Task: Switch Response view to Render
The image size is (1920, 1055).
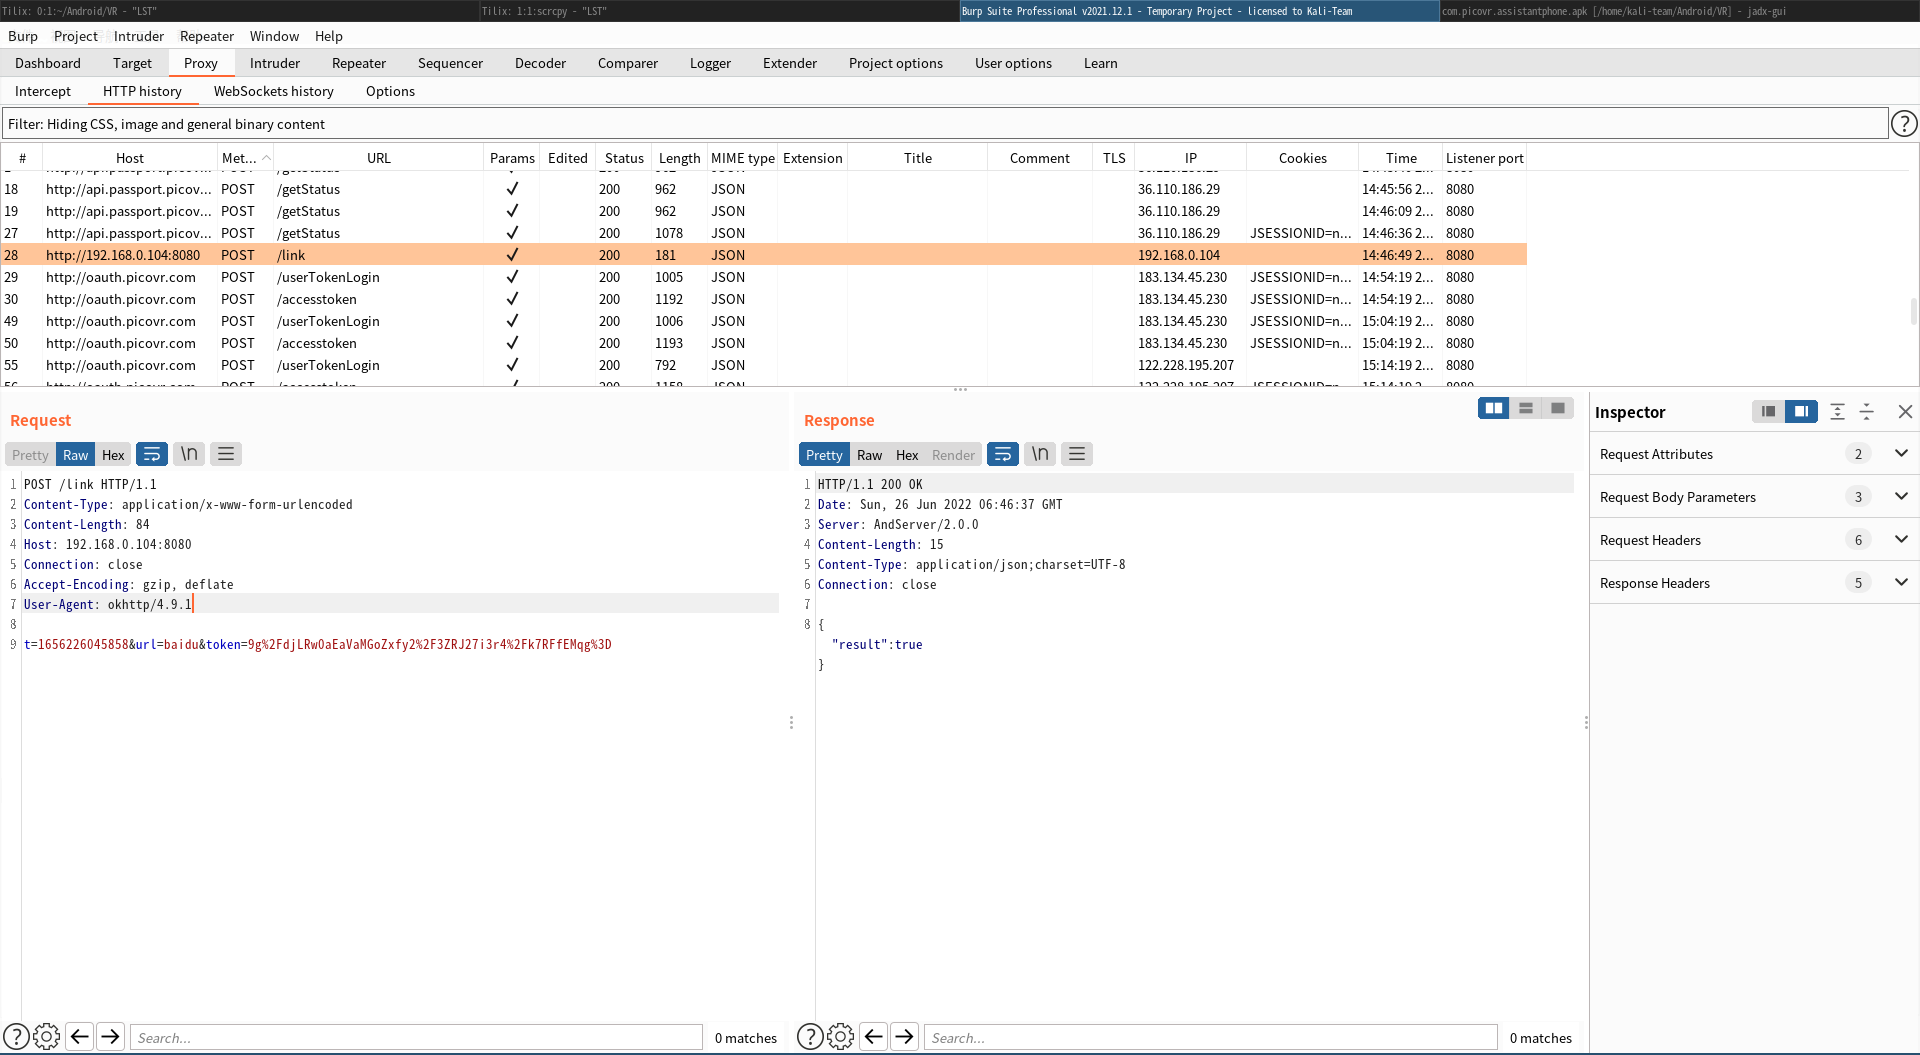Action: click(953, 455)
